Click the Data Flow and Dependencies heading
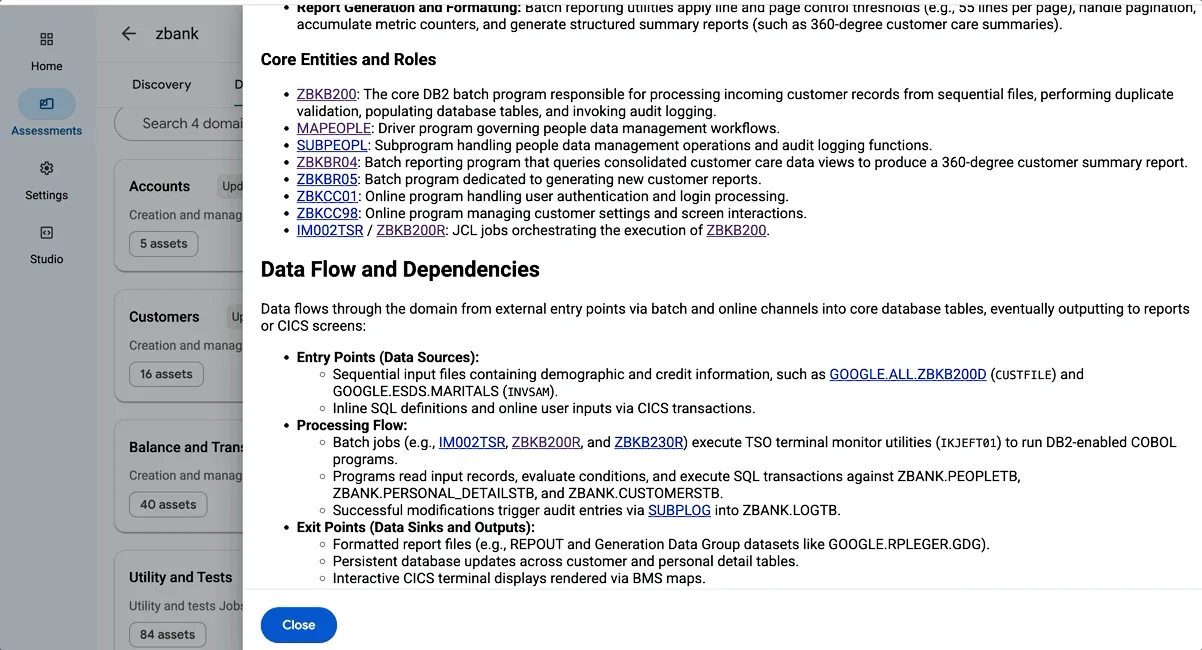Screen dimensions: 1202x650 400,270
